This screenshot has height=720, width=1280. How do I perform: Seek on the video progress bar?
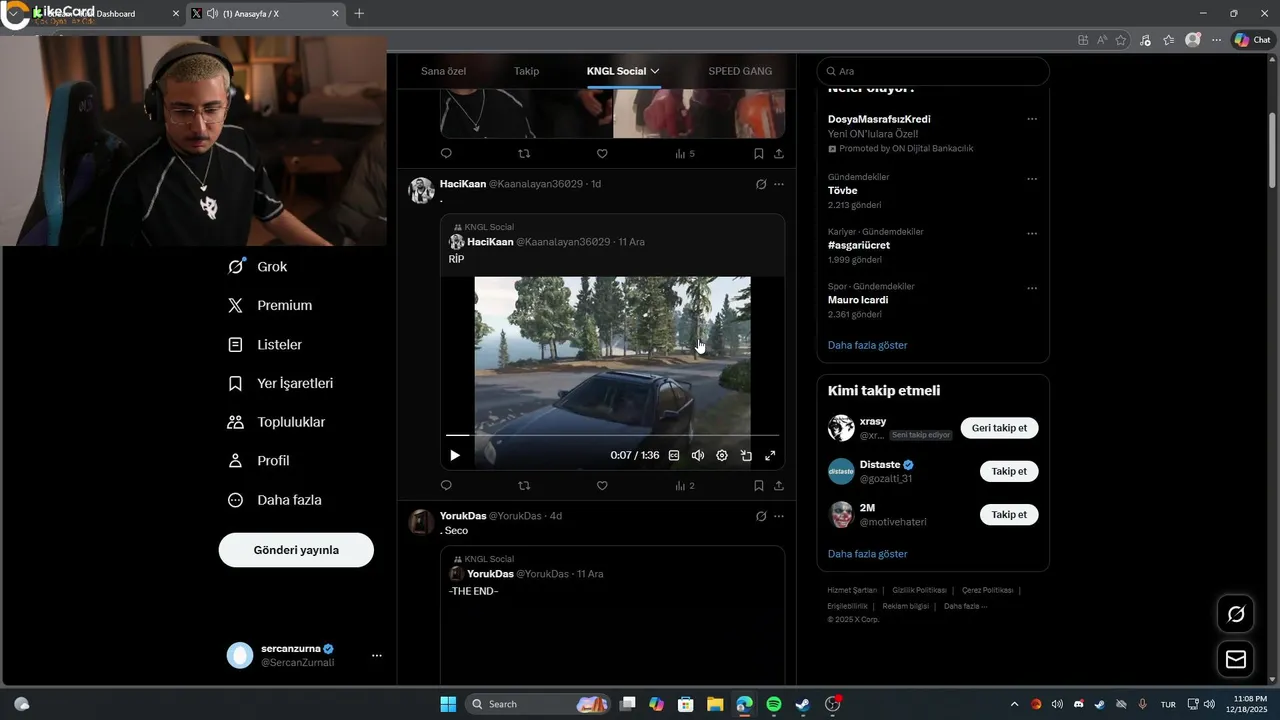click(612, 435)
